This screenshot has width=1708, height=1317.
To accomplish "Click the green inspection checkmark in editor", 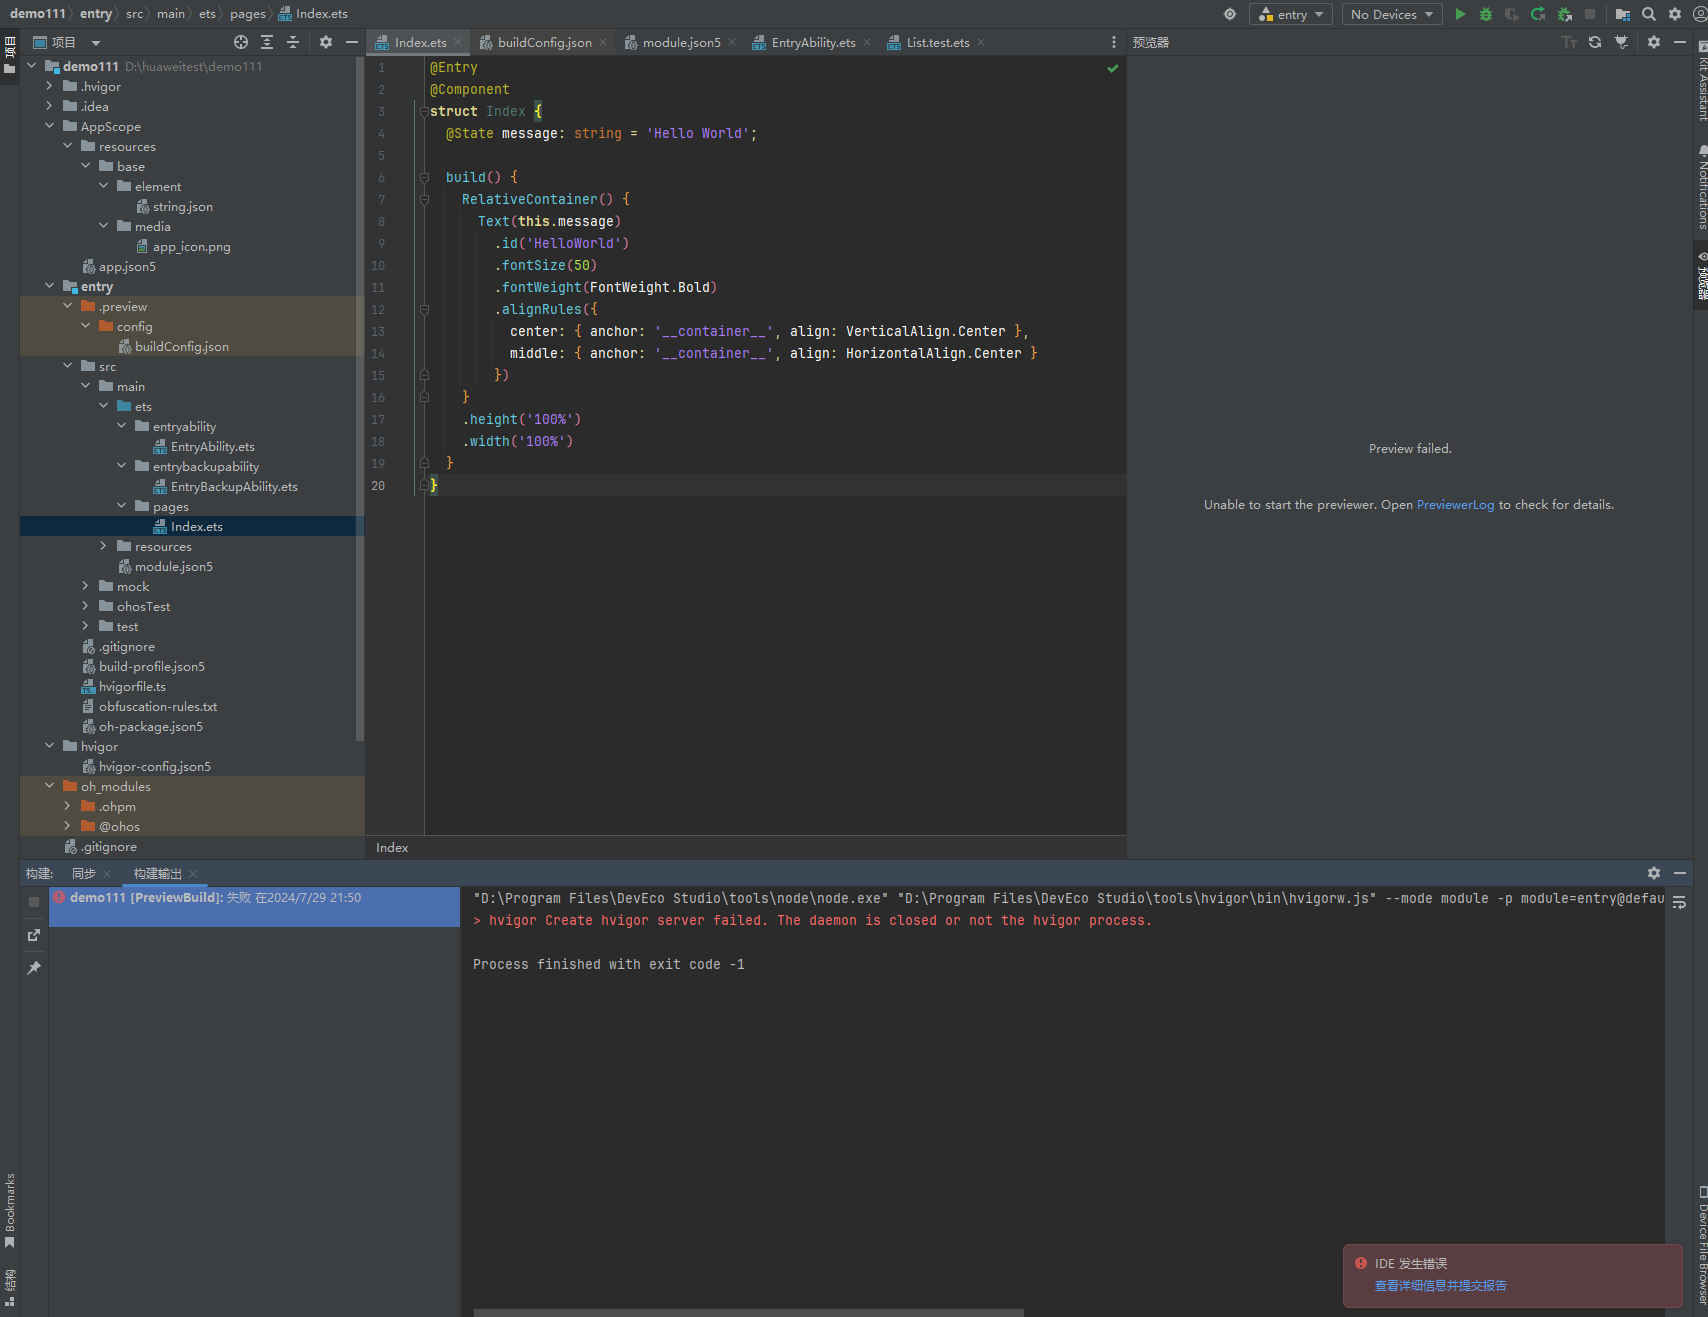I will (1112, 68).
